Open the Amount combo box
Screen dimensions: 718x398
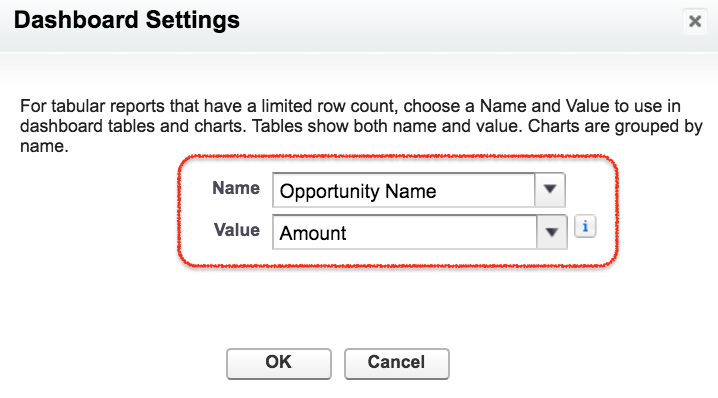point(419,232)
